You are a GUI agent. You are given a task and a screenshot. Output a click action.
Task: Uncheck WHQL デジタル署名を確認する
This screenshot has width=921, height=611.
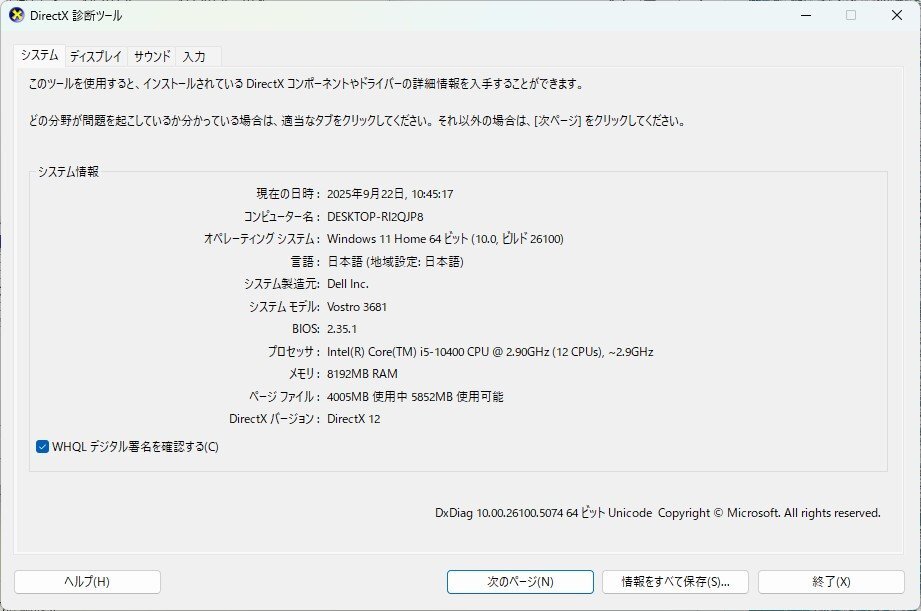pyautogui.click(x=40, y=448)
